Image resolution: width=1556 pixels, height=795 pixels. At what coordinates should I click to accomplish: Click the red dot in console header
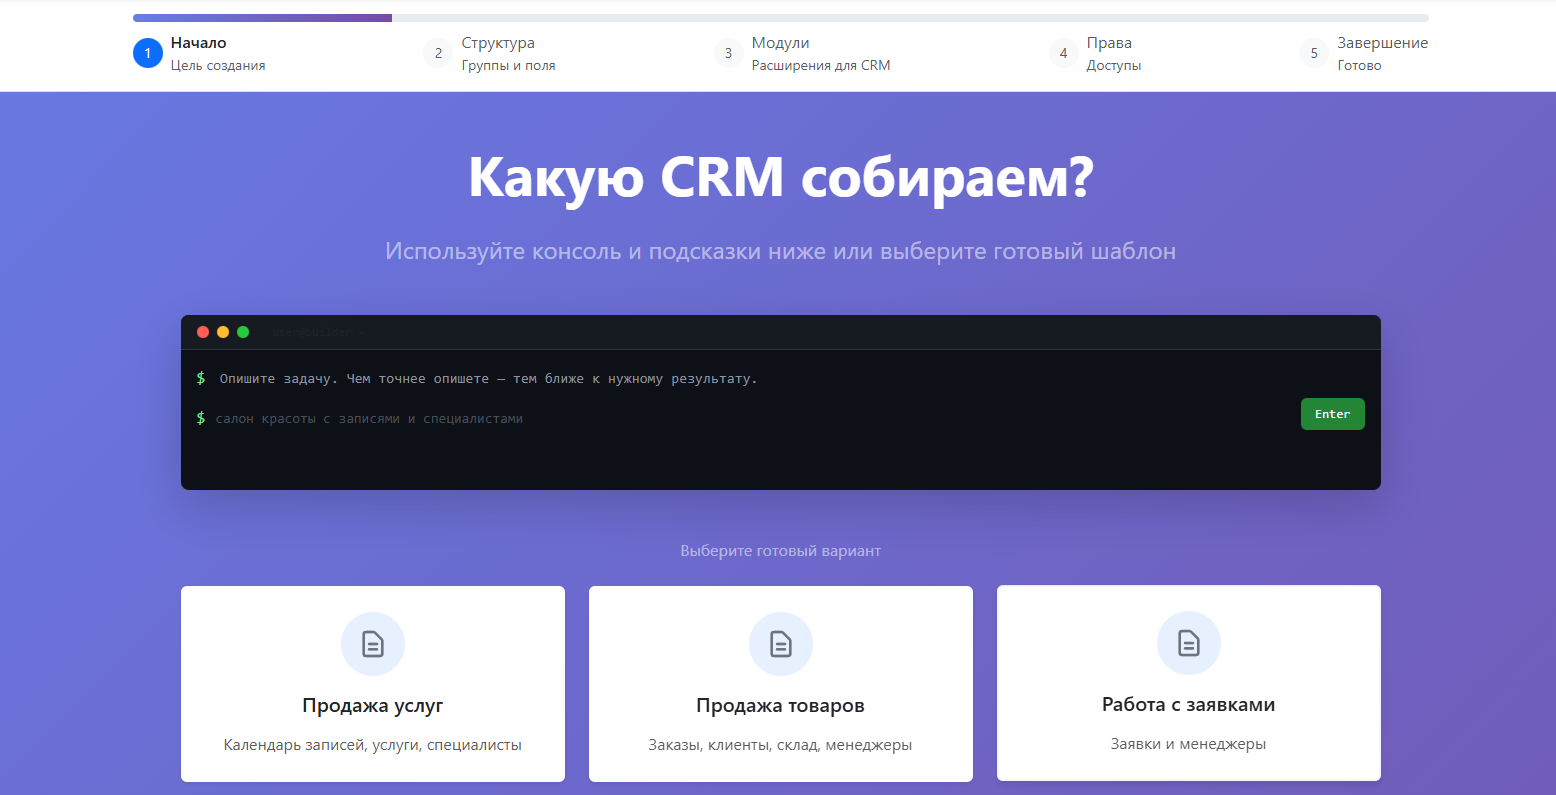[x=203, y=332]
